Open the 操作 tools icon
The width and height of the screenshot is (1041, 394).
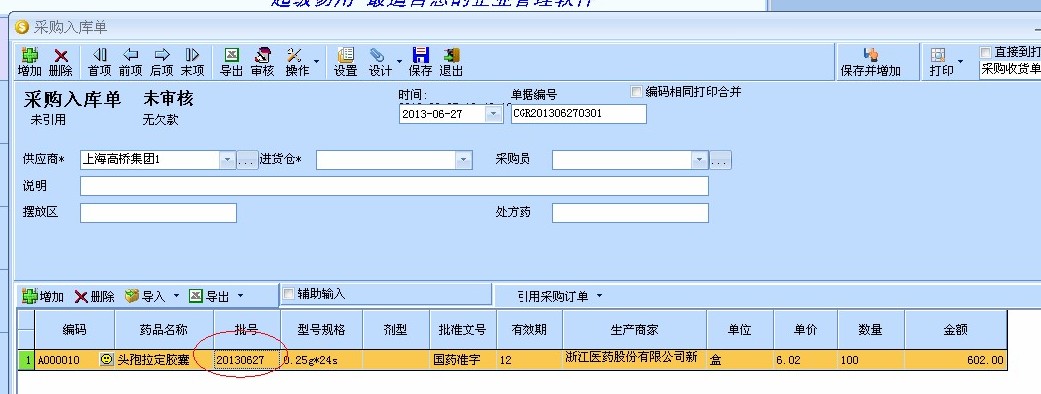click(293, 54)
